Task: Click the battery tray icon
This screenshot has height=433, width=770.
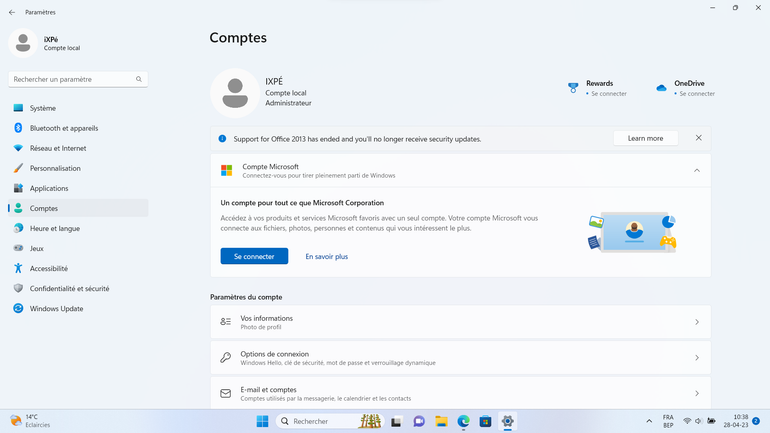Action: tap(711, 421)
